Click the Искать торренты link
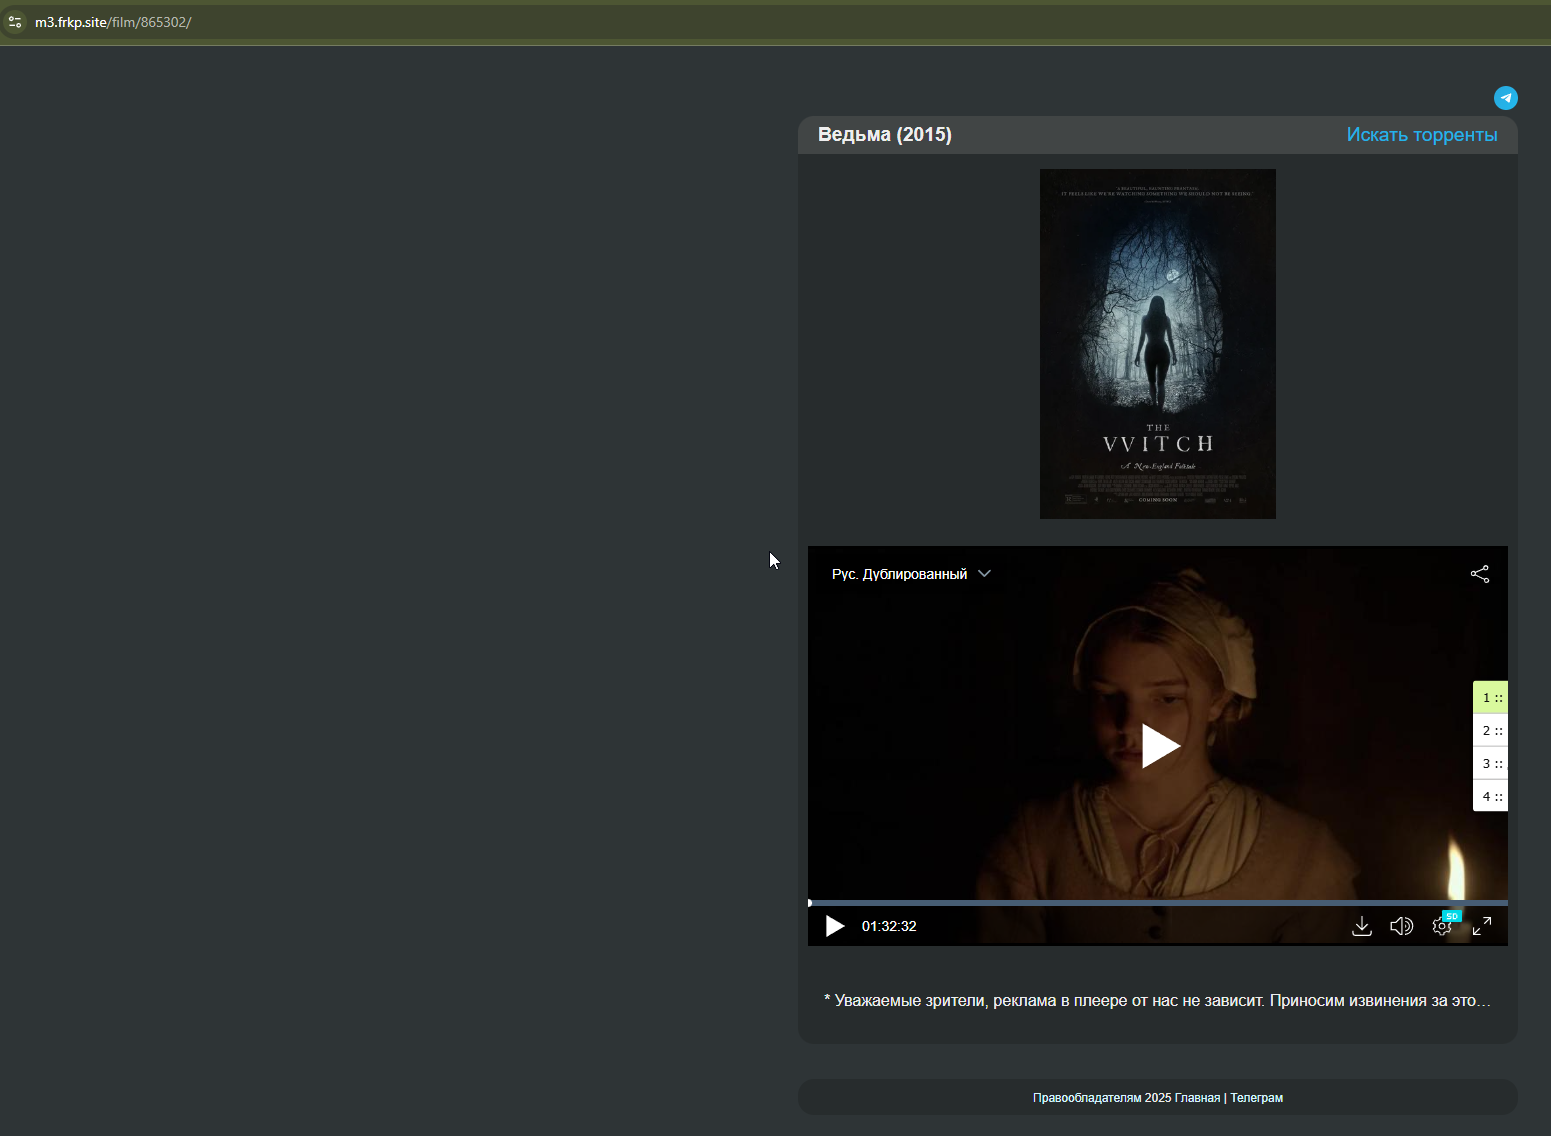The image size is (1551, 1136). [1421, 135]
